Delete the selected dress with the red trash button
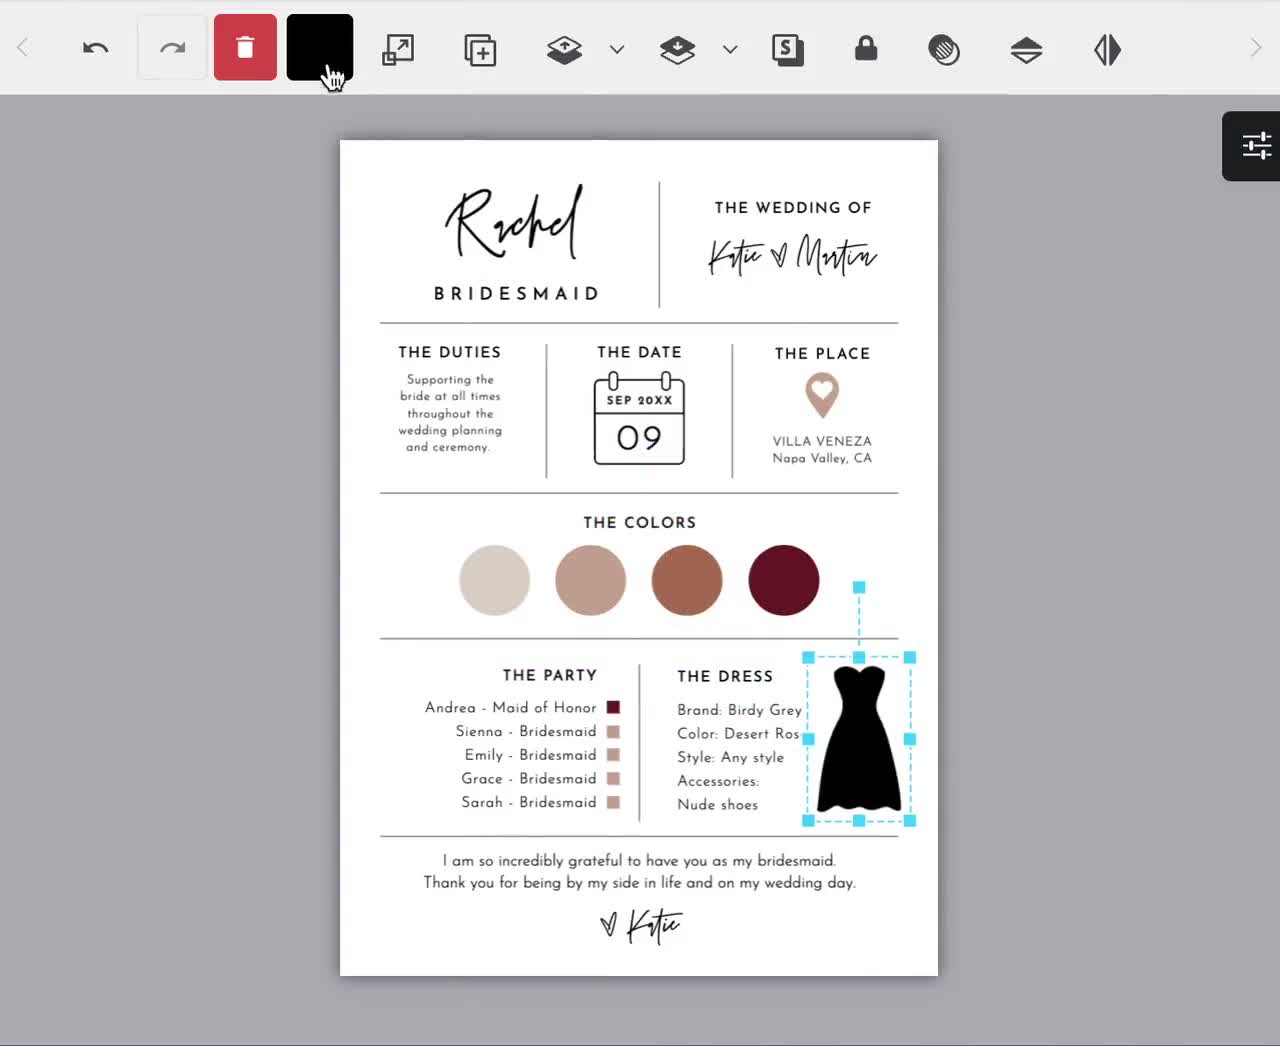Viewport: 1280px width, 1046px height. (245, 47)
